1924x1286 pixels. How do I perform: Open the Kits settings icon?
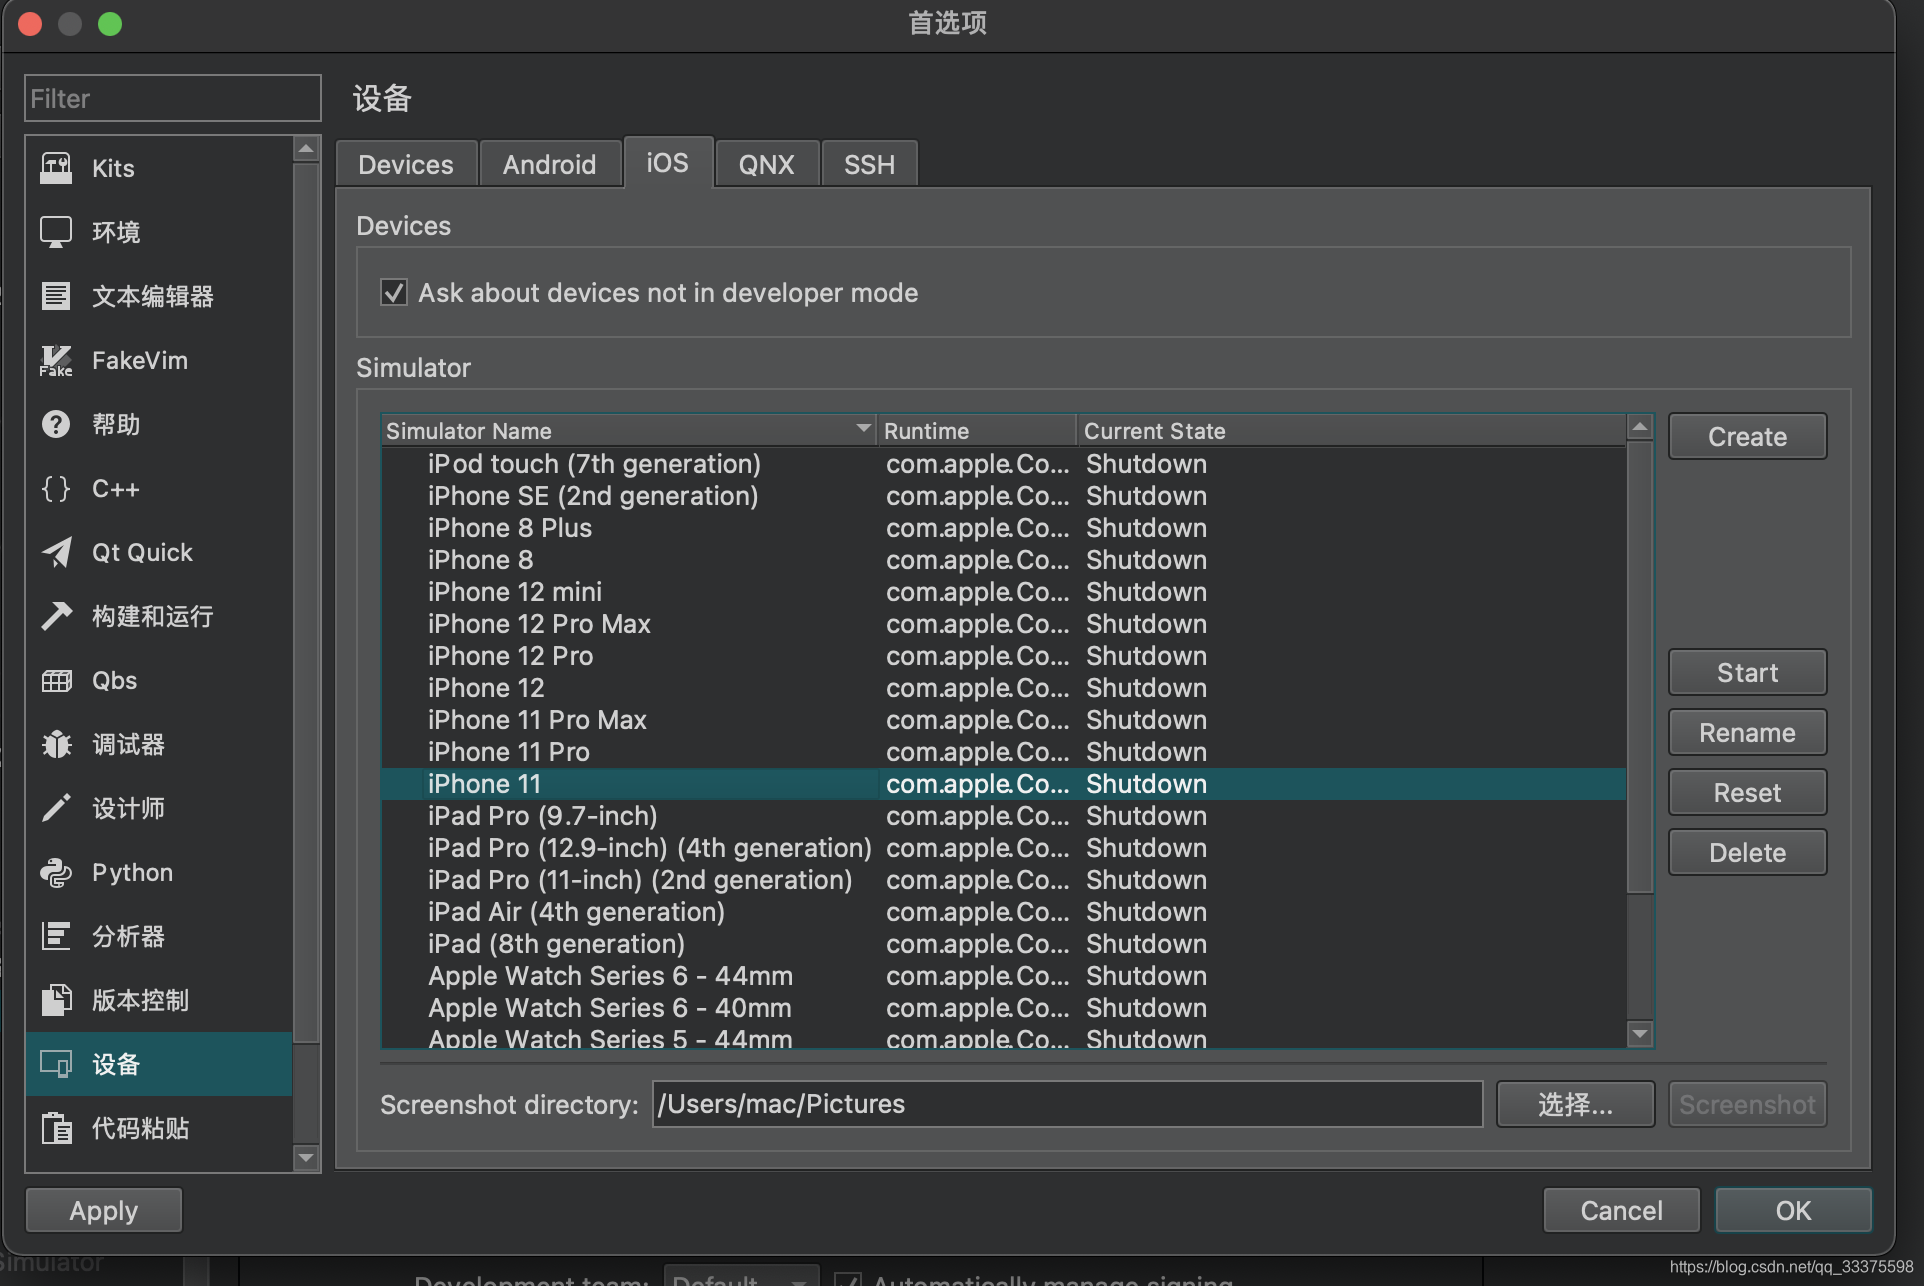tap(56, 168)
